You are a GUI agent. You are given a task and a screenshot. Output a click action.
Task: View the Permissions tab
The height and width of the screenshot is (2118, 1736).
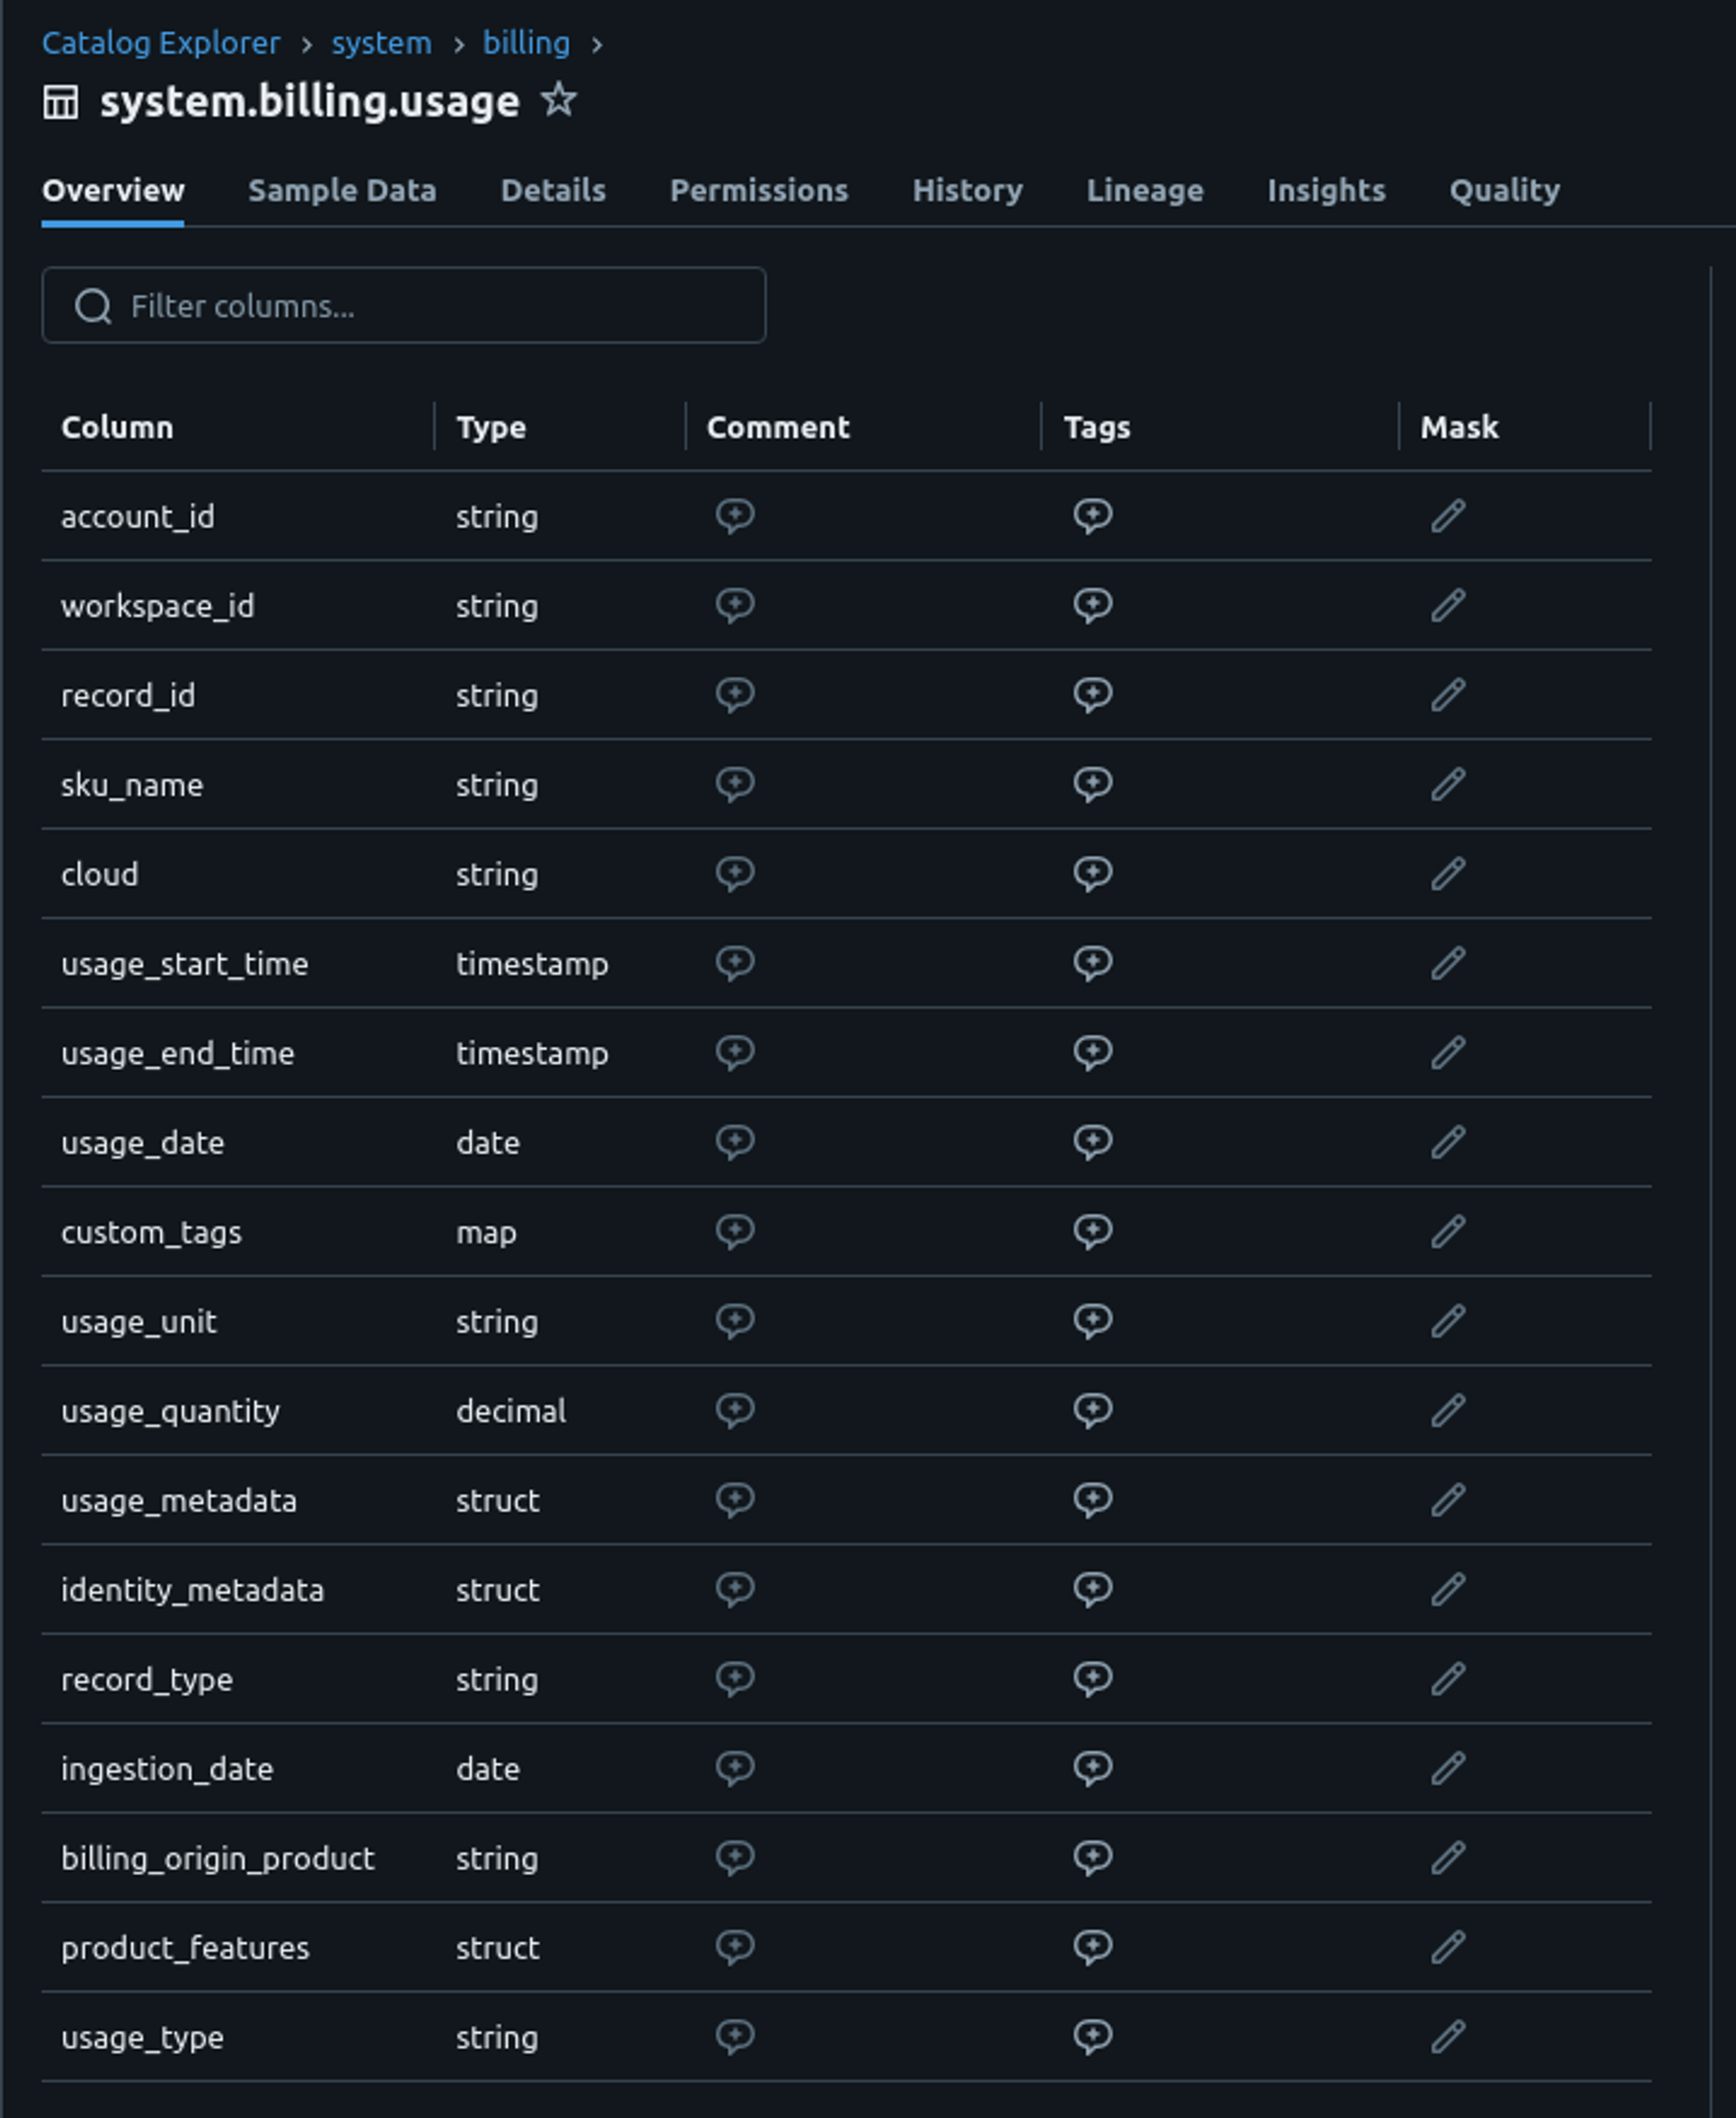click(759, 190)
